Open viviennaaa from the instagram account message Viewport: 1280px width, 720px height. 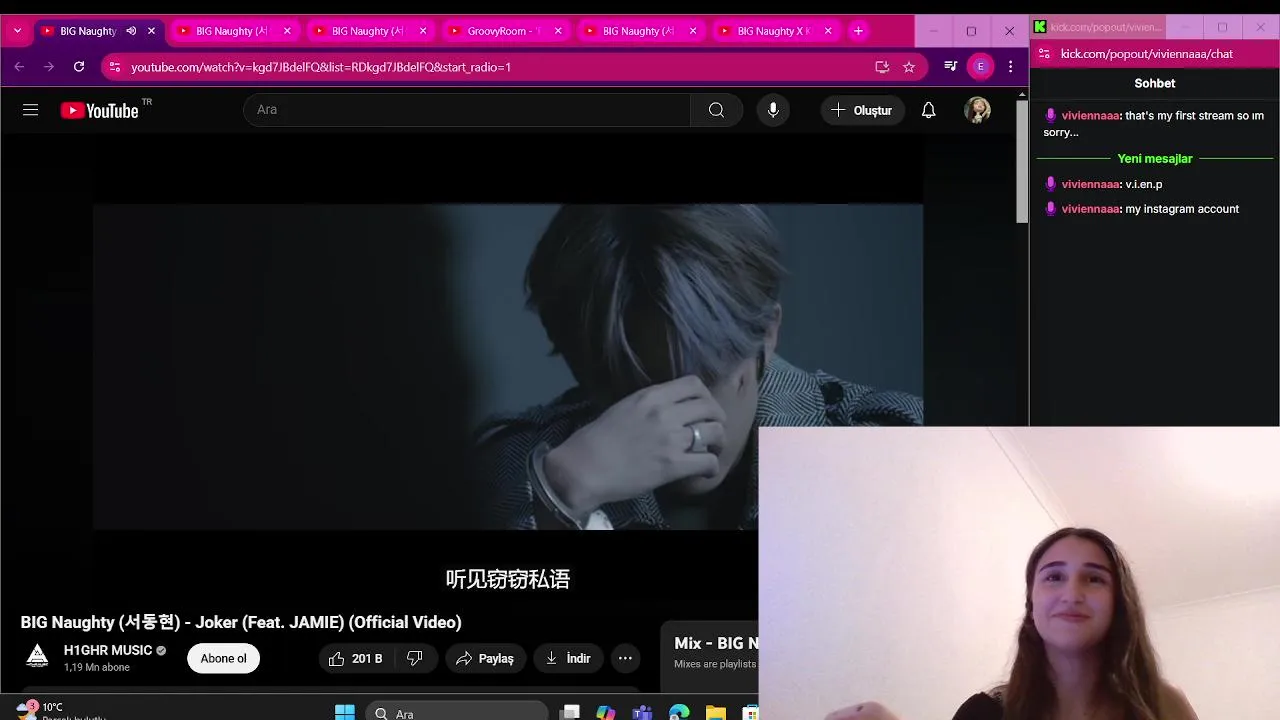click(1090, 209)
